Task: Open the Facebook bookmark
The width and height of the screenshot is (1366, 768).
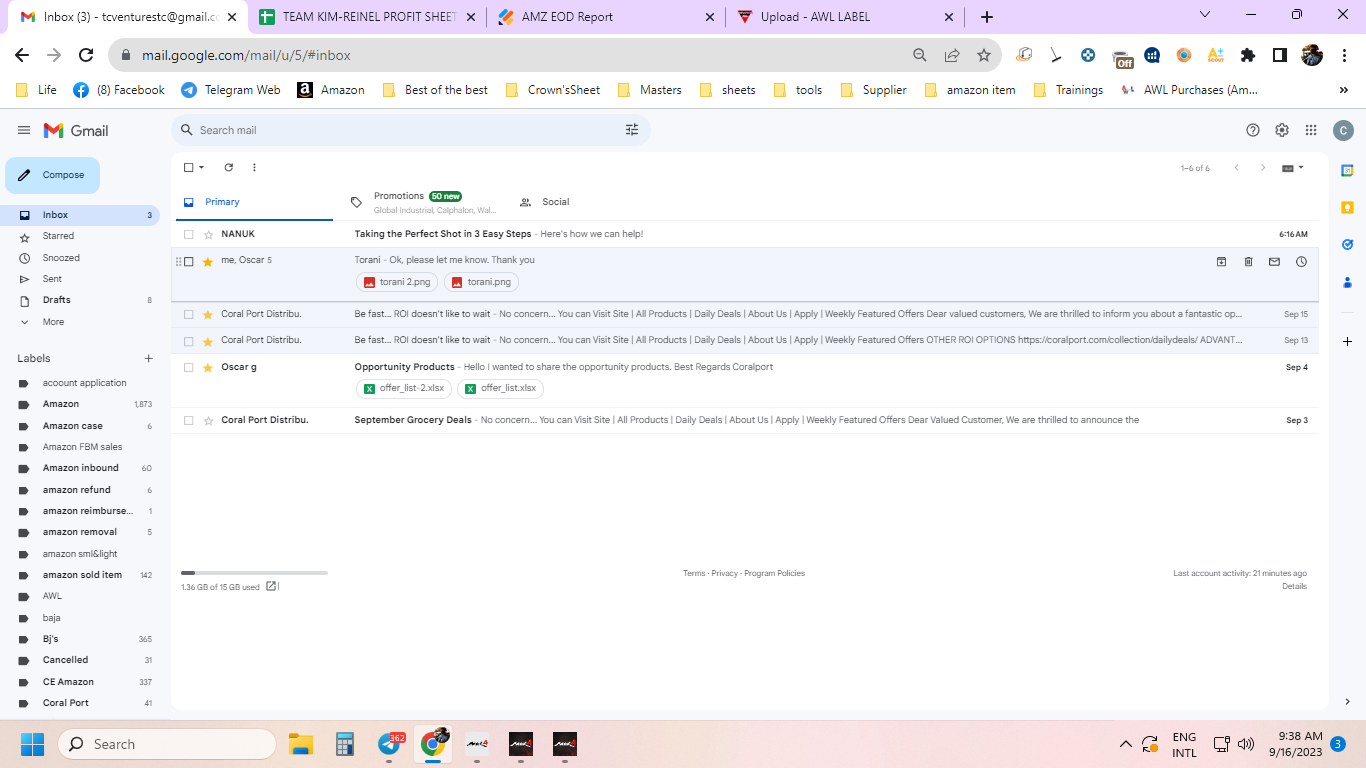Action: 119,90
